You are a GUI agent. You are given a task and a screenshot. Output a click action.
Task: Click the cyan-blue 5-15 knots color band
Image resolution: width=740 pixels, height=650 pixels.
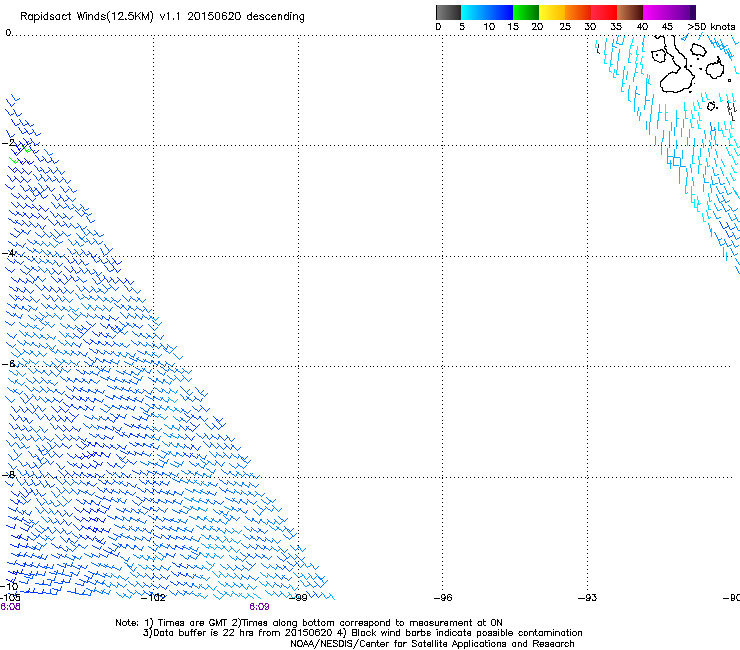pyautogui.click(x=487, y=12)
